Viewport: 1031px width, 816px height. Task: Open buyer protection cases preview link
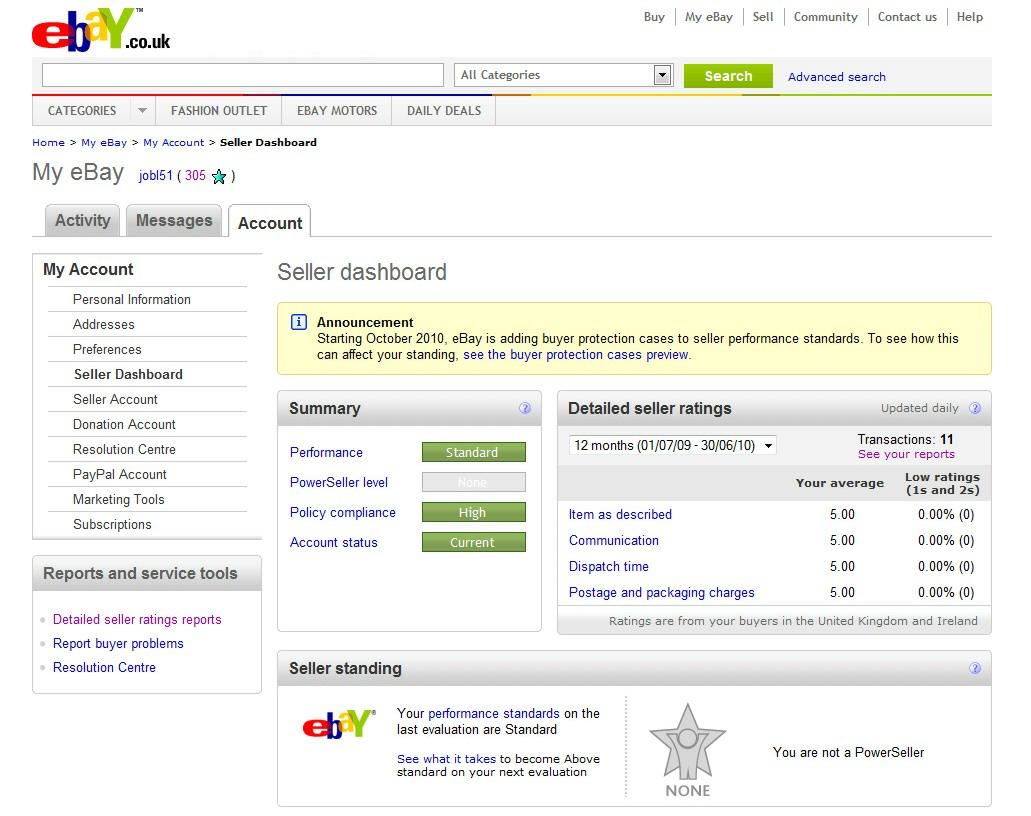point(575,355)
